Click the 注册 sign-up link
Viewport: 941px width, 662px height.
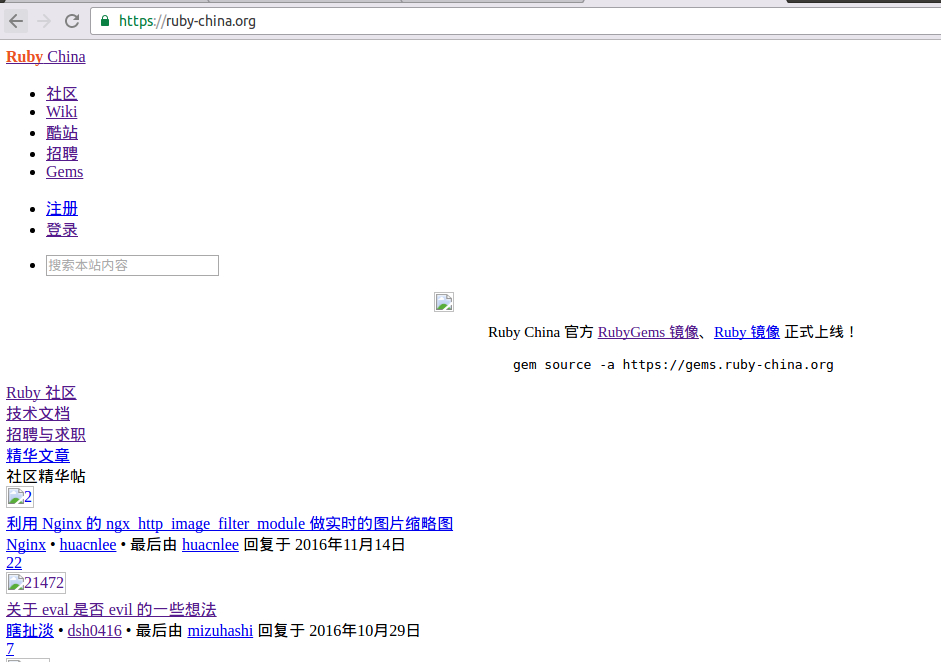62,209
